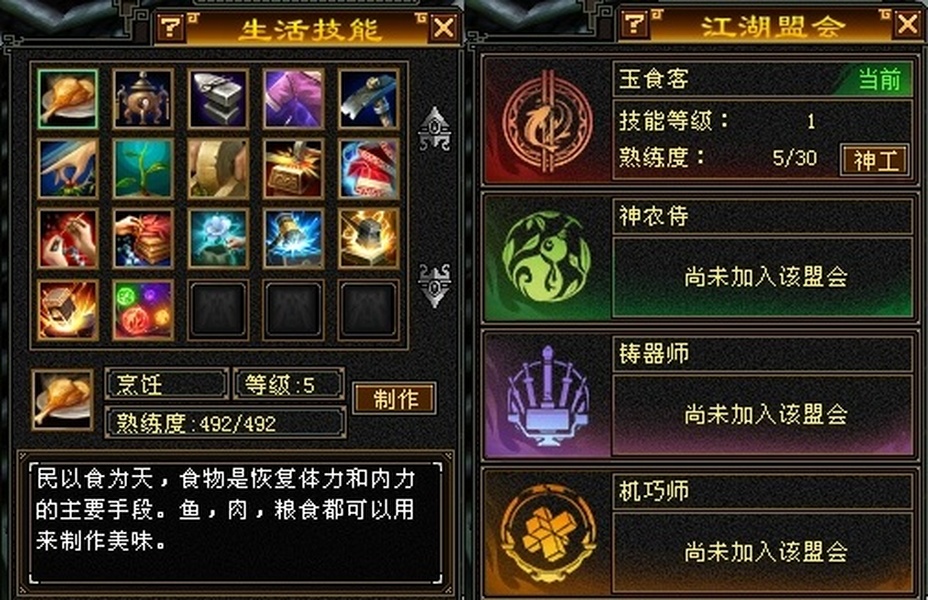The width and height of the screenshot is (928, 600).
Task: Click the 制作 craft button
Action: (x=395, y=398)
